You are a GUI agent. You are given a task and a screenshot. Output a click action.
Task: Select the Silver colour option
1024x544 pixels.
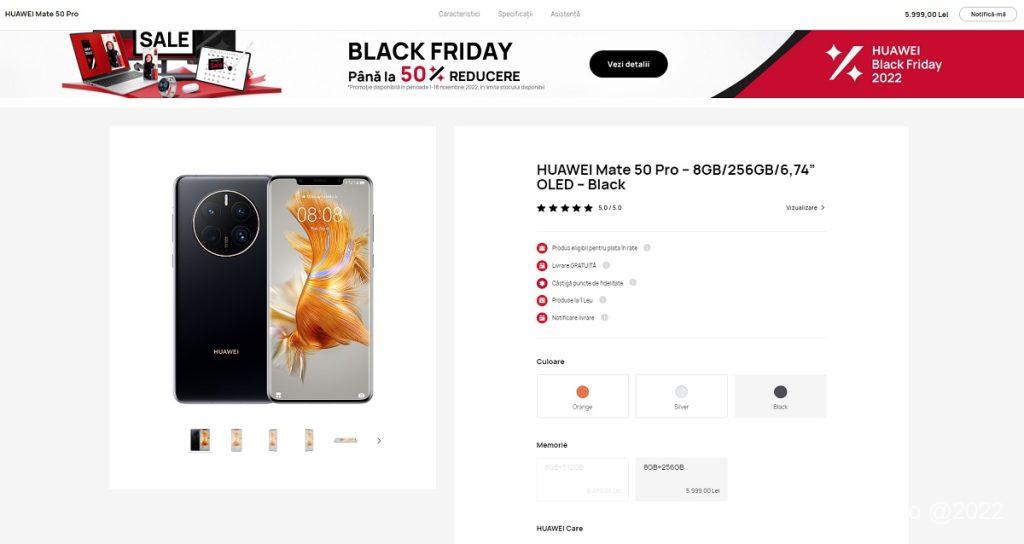681,396
